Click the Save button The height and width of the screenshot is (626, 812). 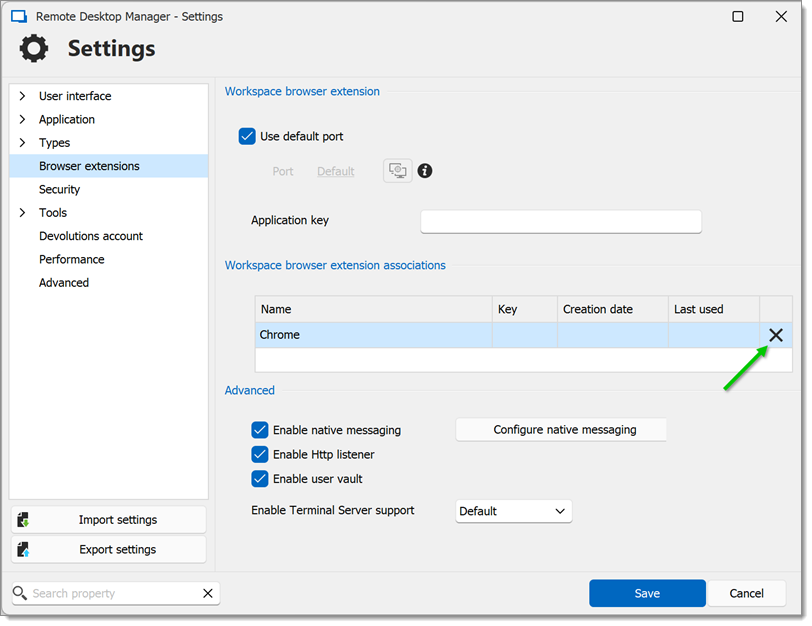[x=647, y=593]
